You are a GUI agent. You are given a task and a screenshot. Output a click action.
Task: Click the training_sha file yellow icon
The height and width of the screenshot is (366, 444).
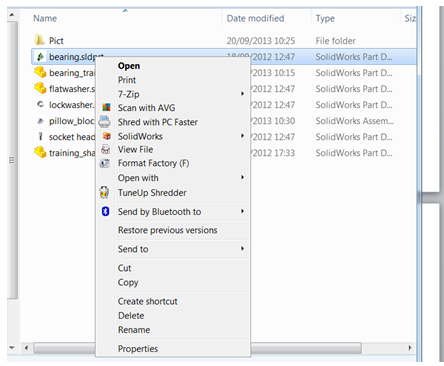40,152
